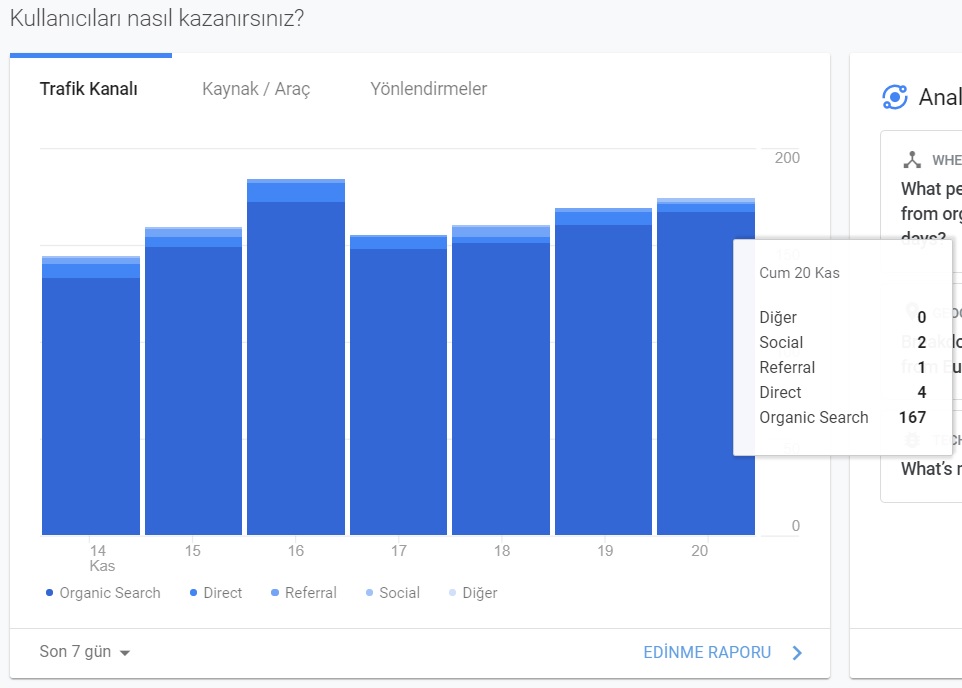This screenshot has width=962, height=688.
Task: Open the Son 7 gün date range dropdown
Action: click(x=85, y=652)
